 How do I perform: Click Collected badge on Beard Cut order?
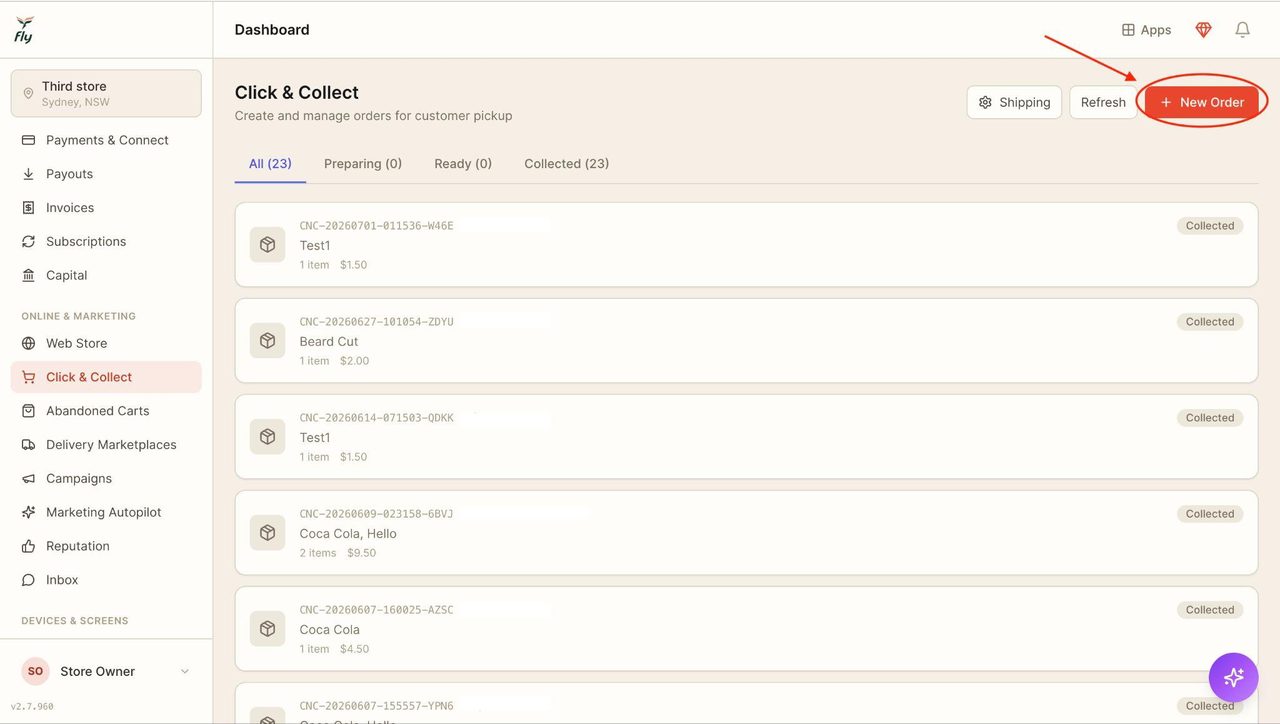1210,322
